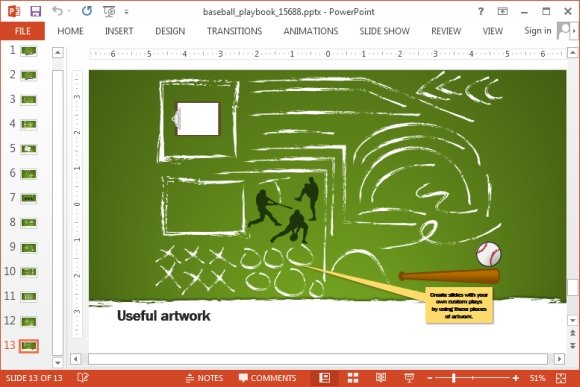Viewport: 580px width, 387px height.
Task: Save the presentation with the floppy disk icon
Action: pos(36,11)
